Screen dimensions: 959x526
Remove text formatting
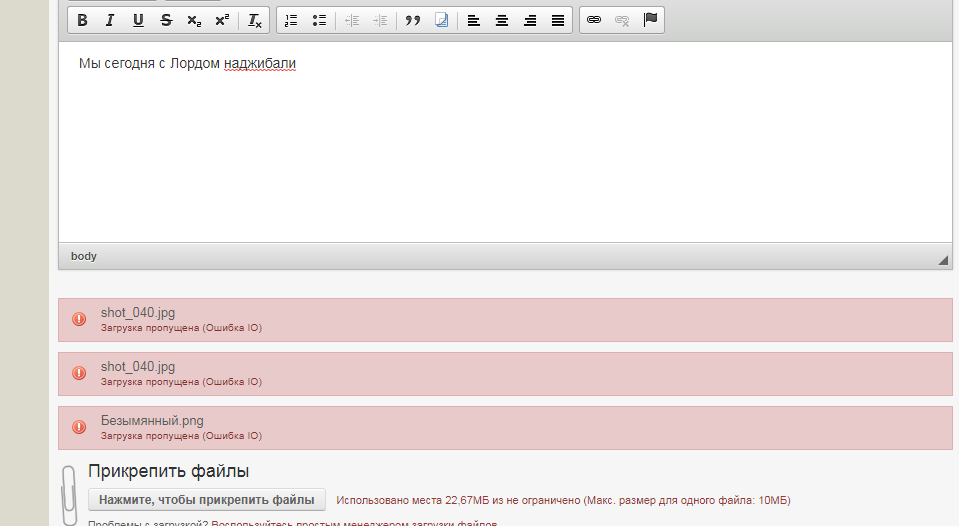[254, 20]
